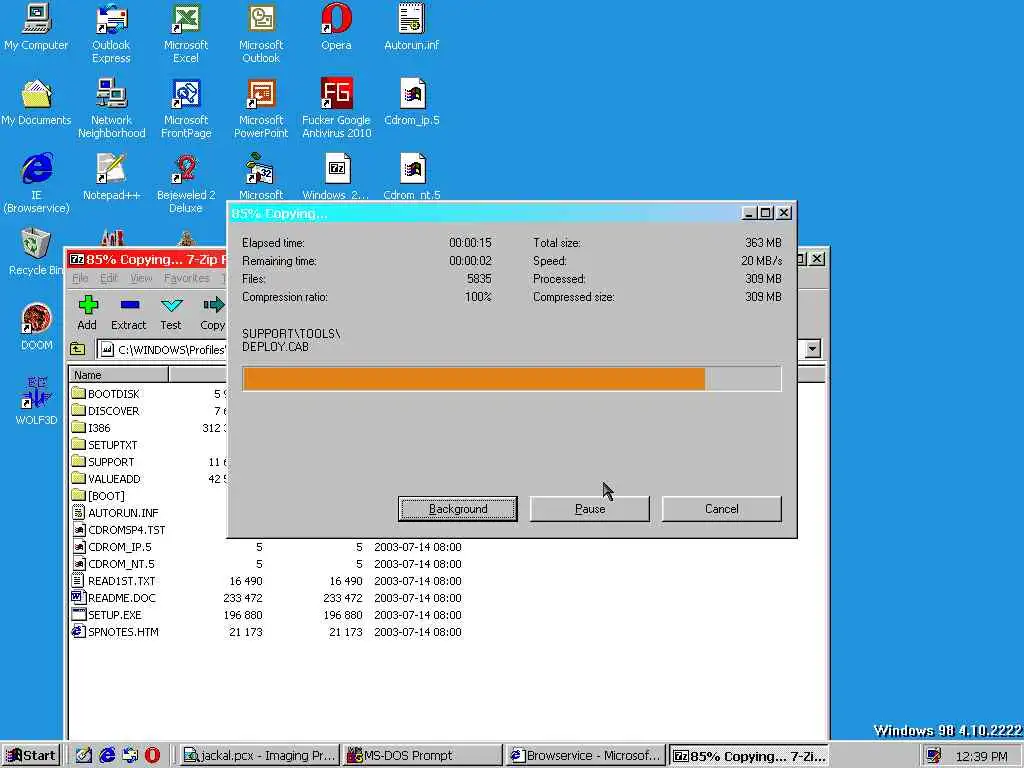
Task: Launch Microsoft PowerPoint shortcut
Action: (261, 108)
